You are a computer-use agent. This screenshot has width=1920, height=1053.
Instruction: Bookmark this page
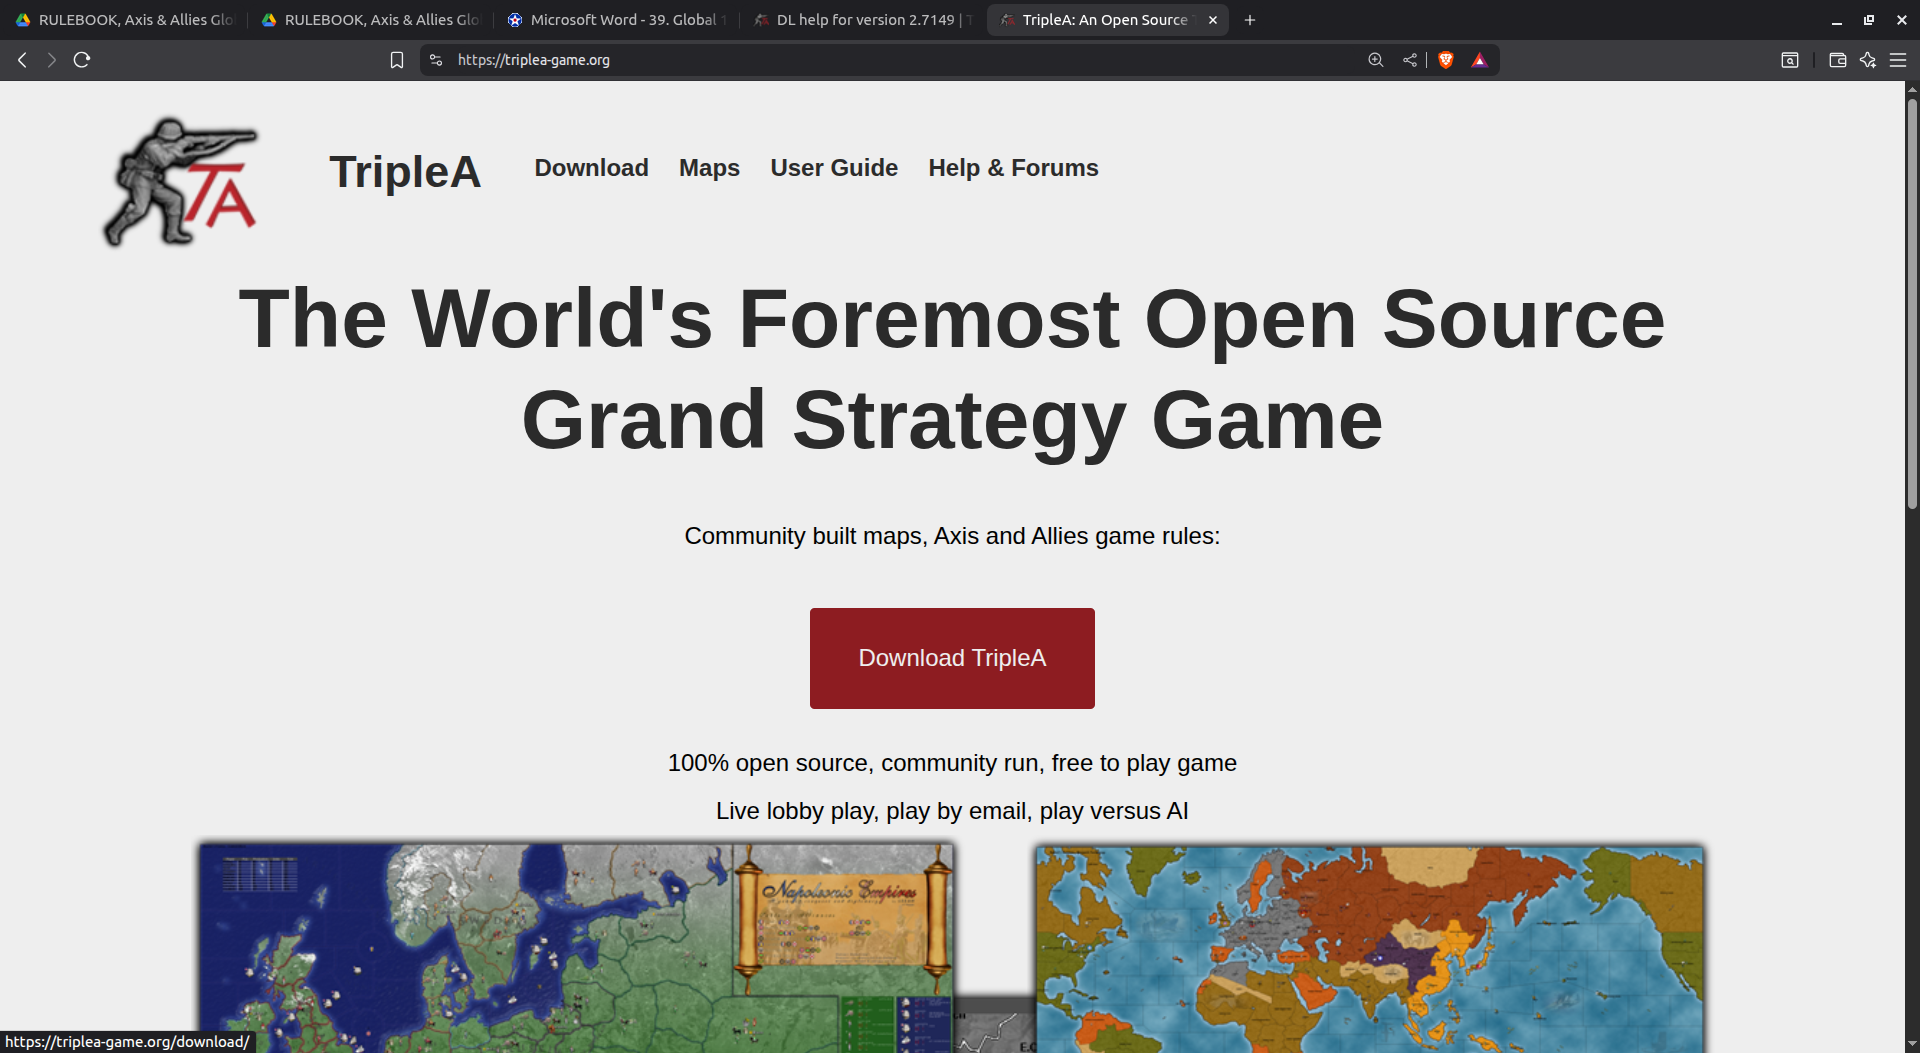pos(397,60)
